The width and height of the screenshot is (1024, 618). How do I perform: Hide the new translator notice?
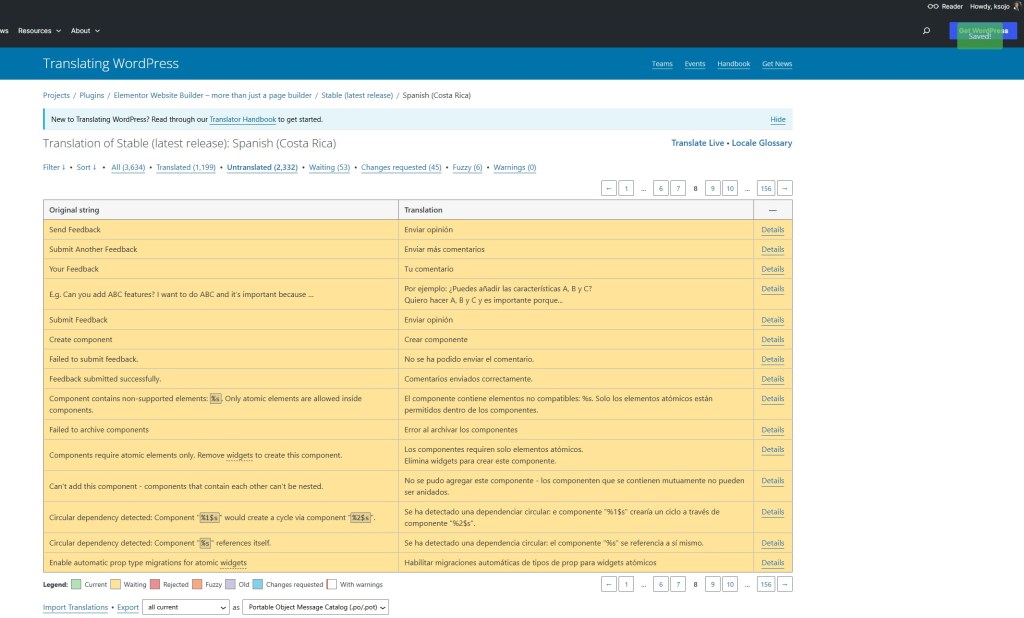tap(778, 120)
